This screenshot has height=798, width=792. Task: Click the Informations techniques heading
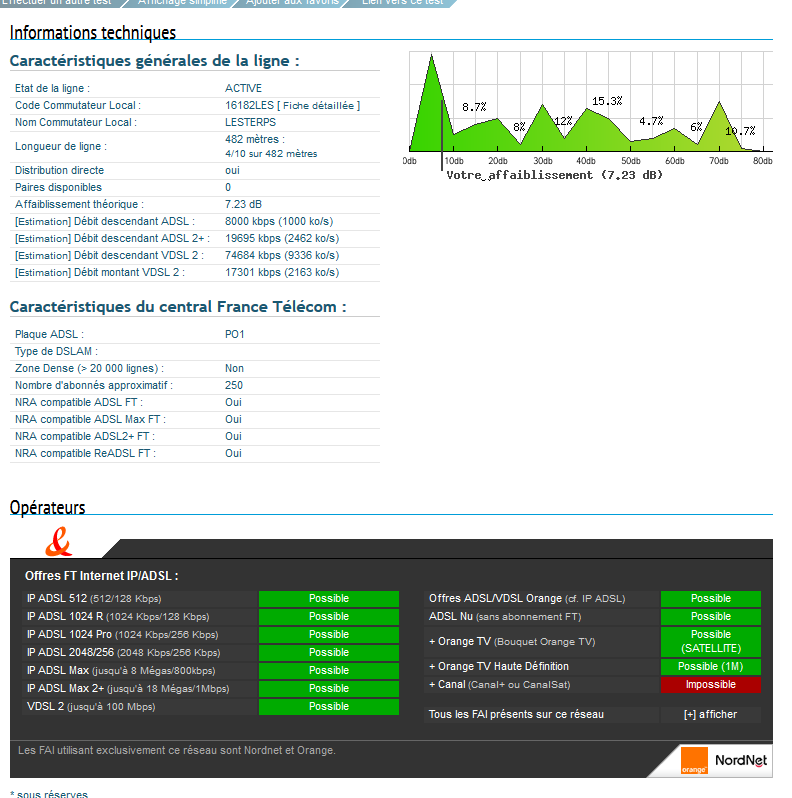[93, 33]
